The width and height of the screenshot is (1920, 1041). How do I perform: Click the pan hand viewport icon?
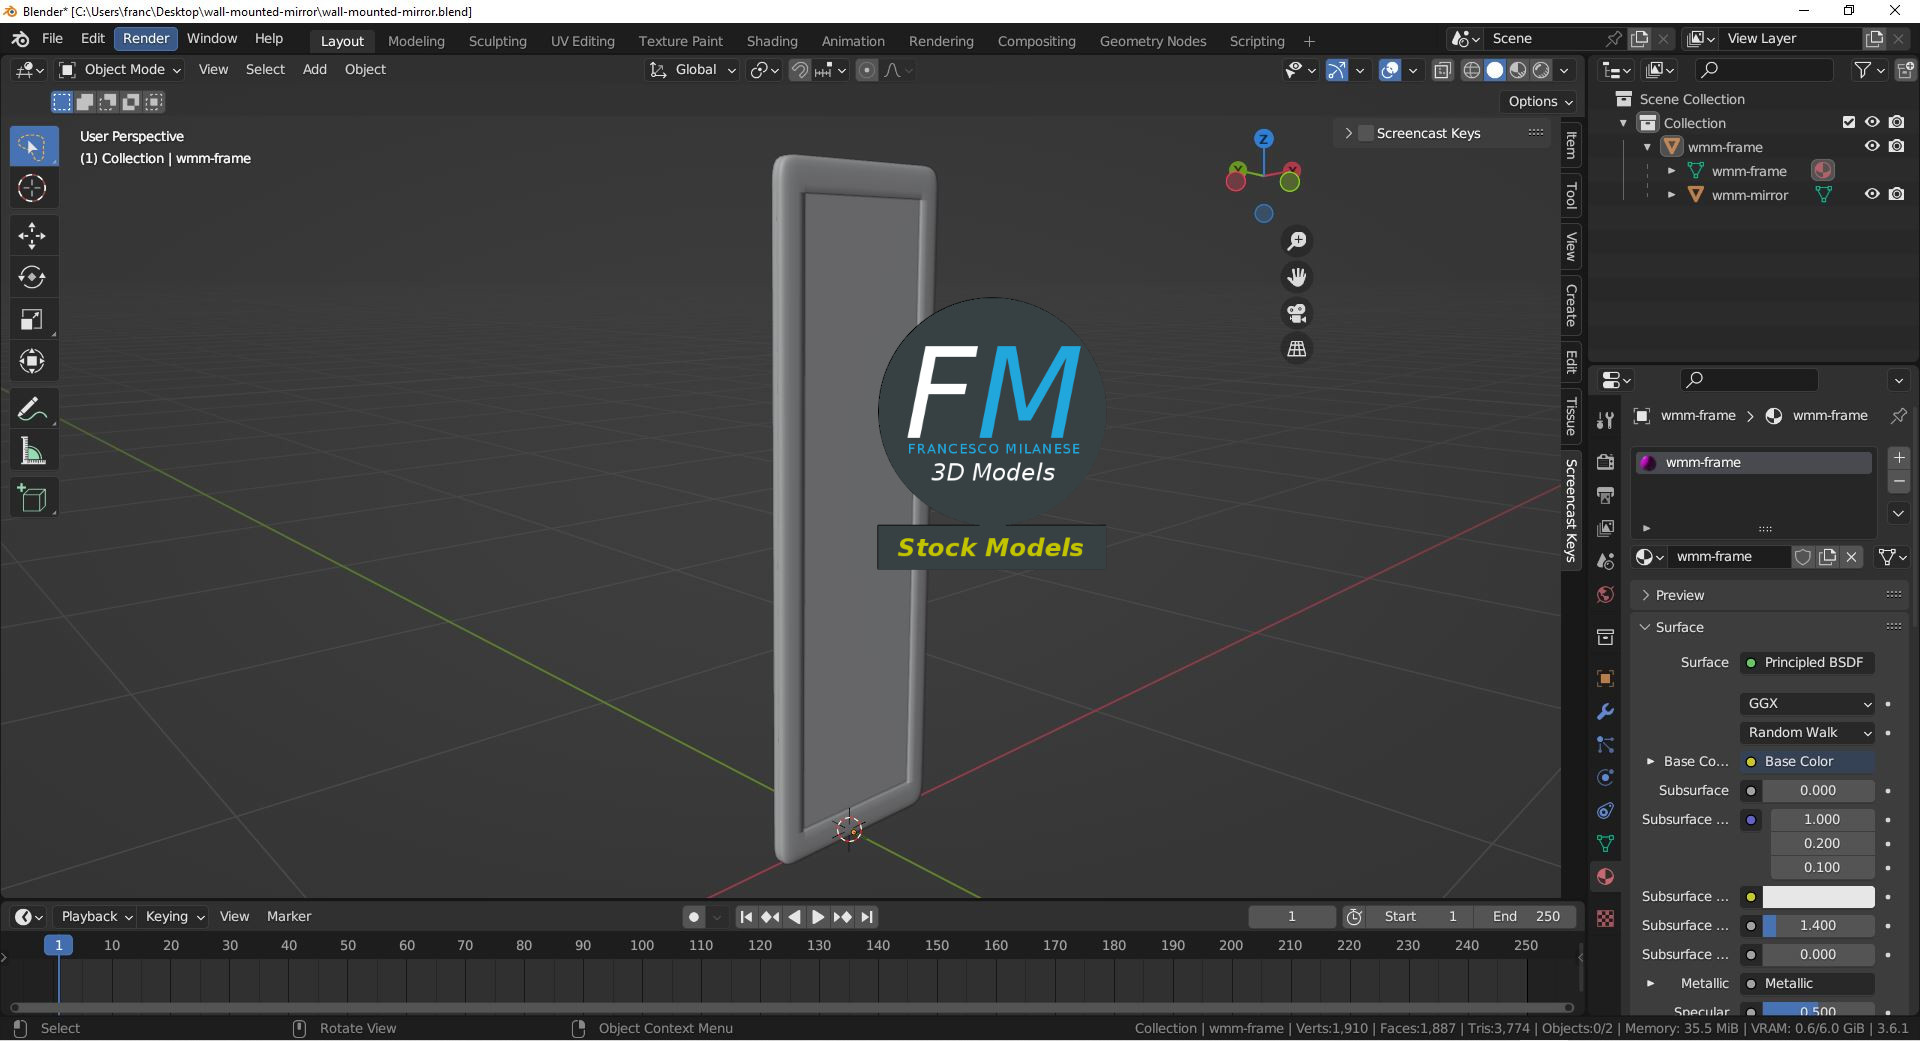(x=1297, y=277)
